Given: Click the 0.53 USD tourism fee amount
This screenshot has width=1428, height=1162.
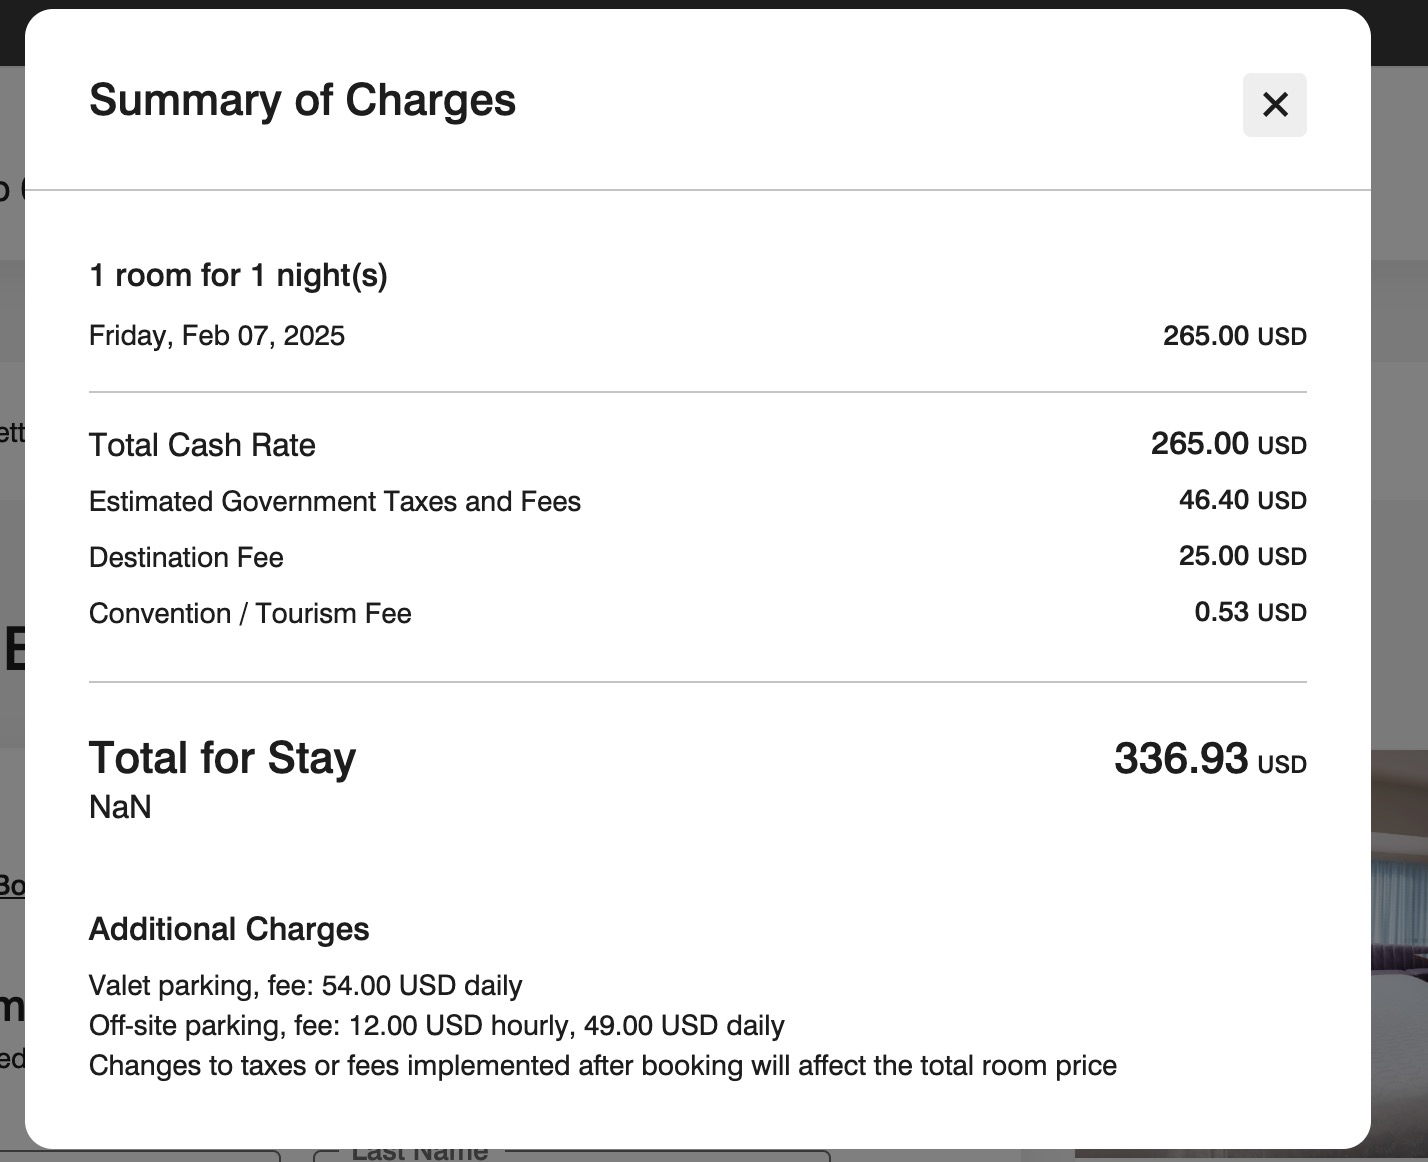Looking at the screenshot, I should (1250, 612).
